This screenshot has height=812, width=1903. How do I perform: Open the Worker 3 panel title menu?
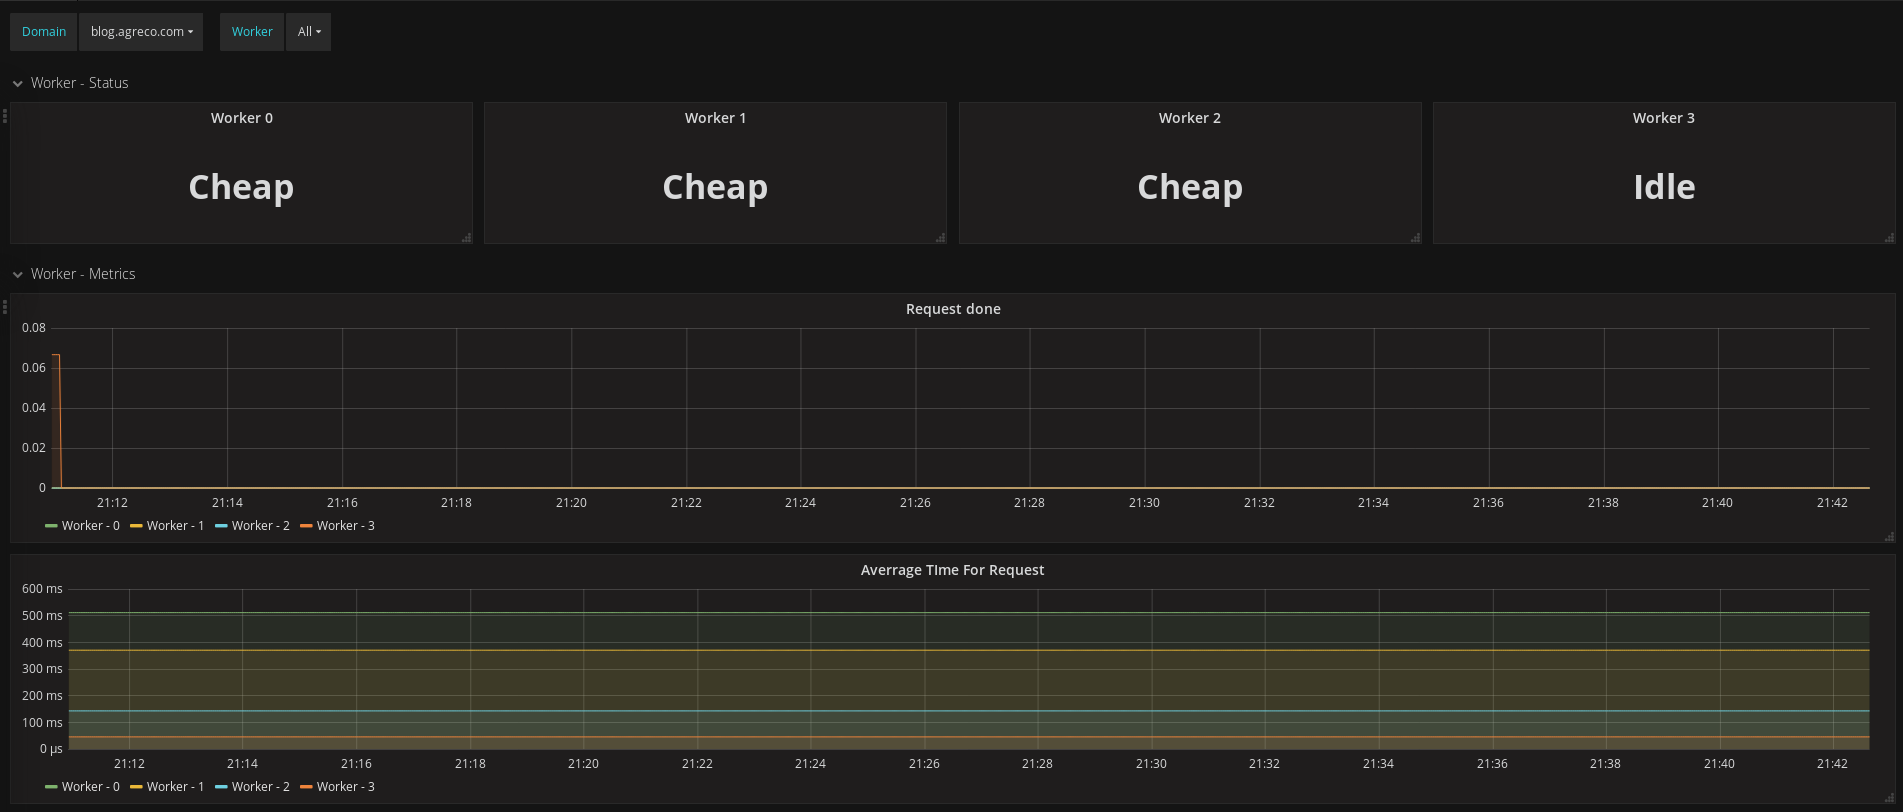pyautogui.click(x=1664, y=118)
